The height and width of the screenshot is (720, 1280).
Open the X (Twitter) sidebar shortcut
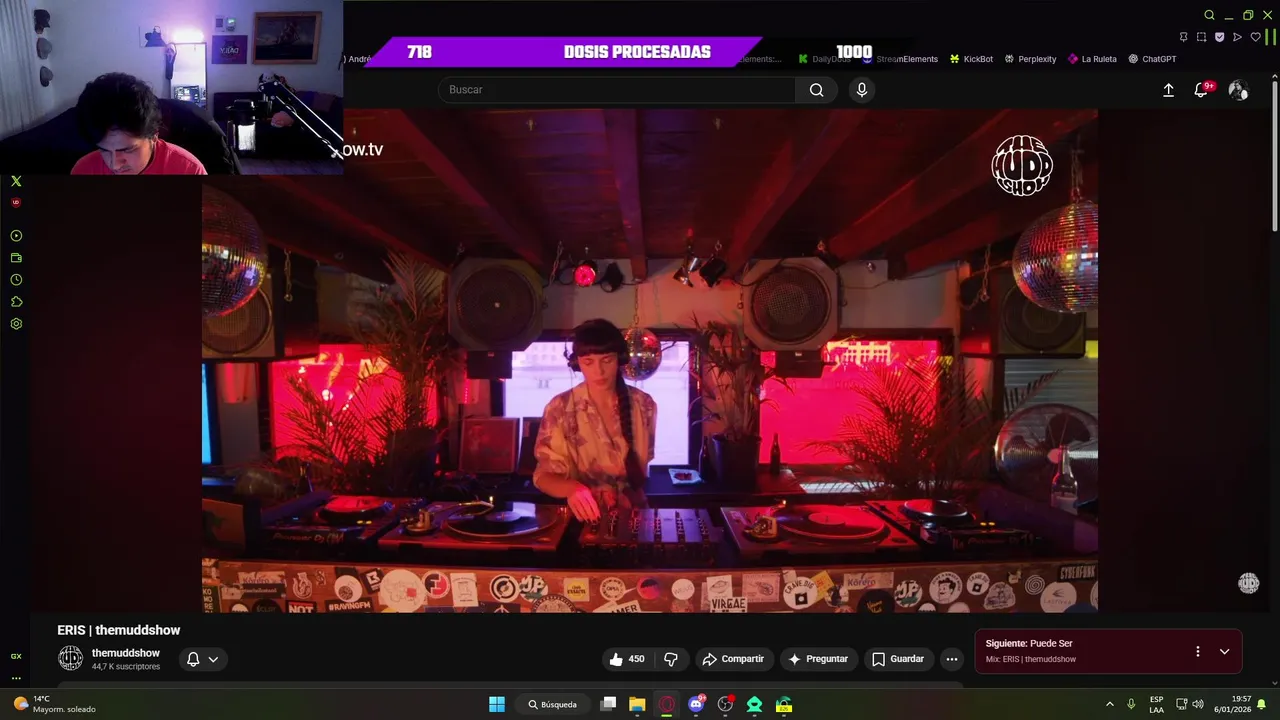[16, 181]
